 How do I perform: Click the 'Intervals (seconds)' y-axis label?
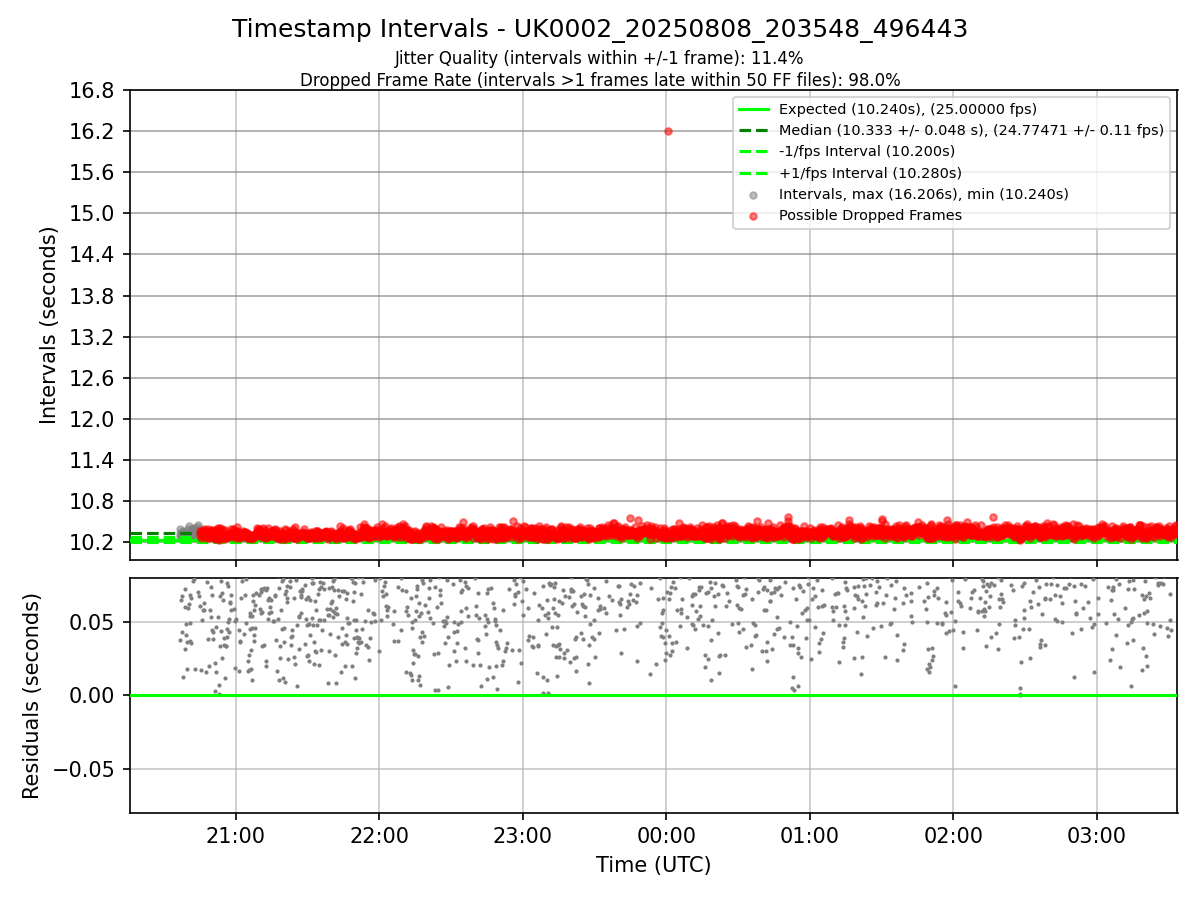pos(49,325)
